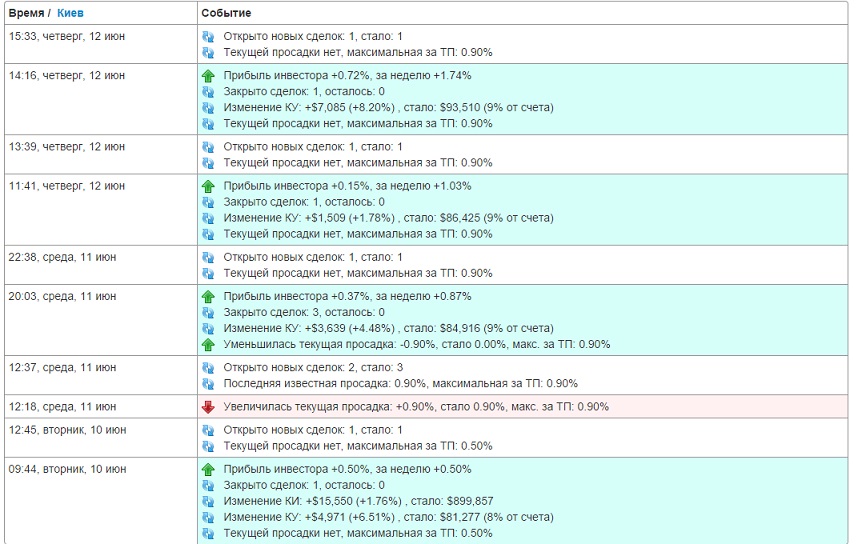858x544 pixels.
Task: Click text максимальная за ТП: 0.50% in 12:45 row
Action: coord(420,446)
